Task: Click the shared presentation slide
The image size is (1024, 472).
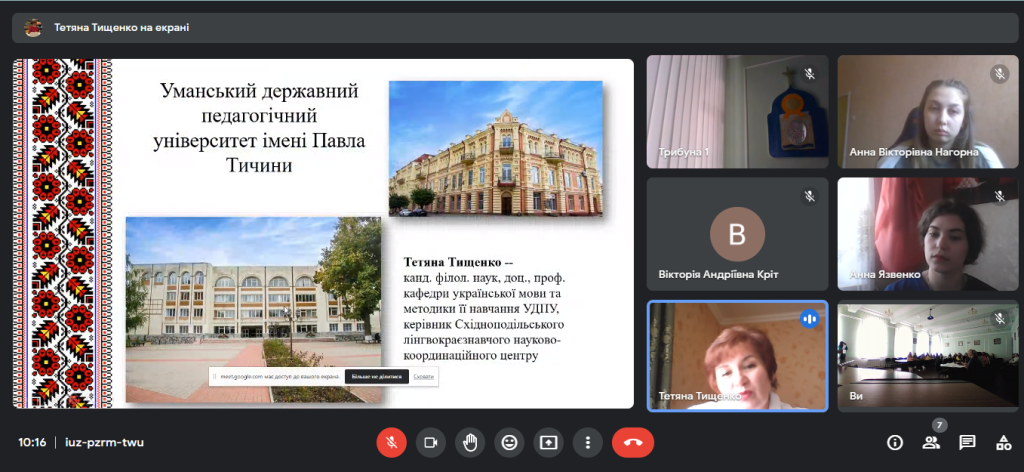Action: coord(323,233)
